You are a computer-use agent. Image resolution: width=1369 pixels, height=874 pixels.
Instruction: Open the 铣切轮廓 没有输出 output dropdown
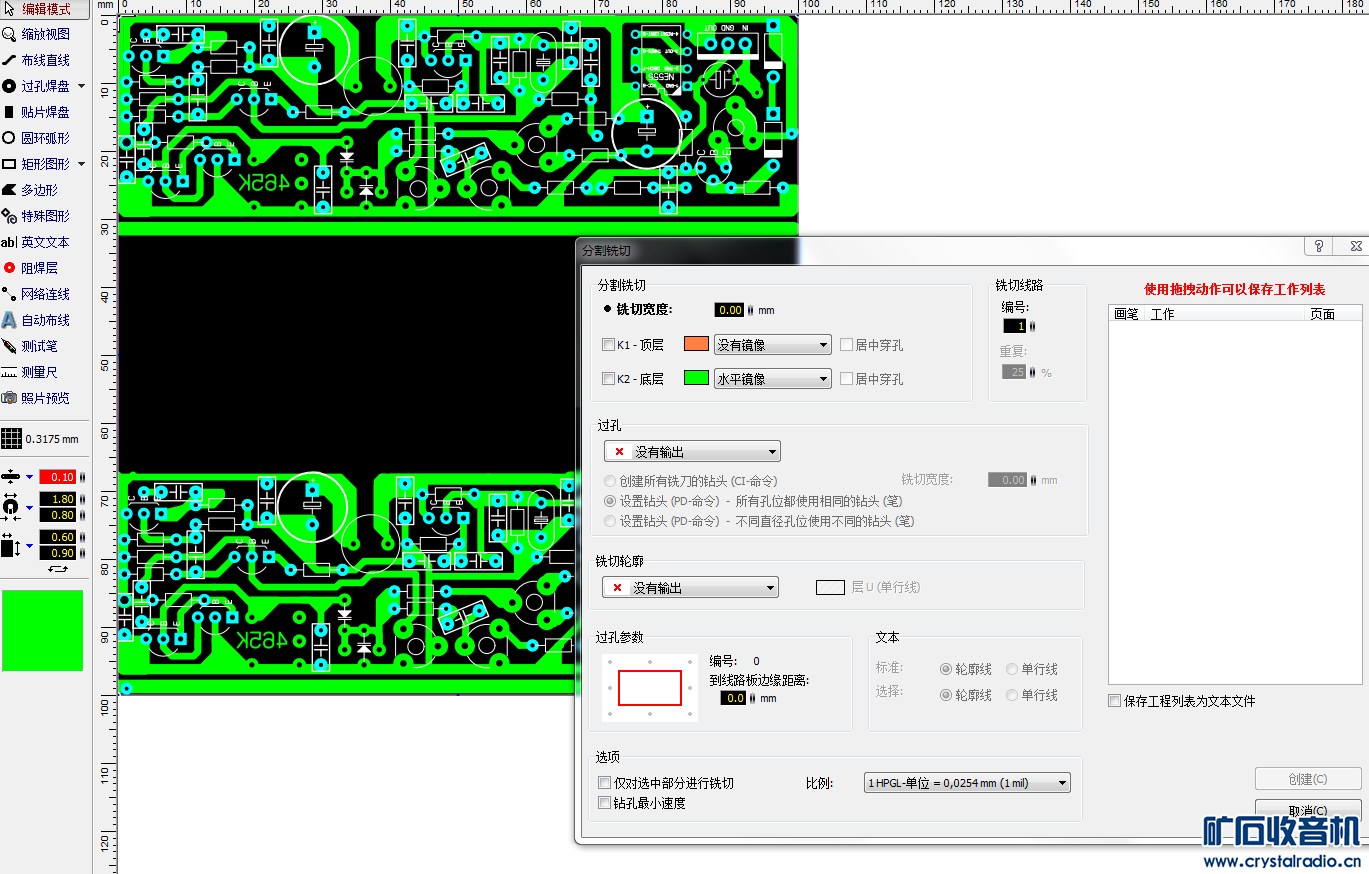(x=690, y=588)
